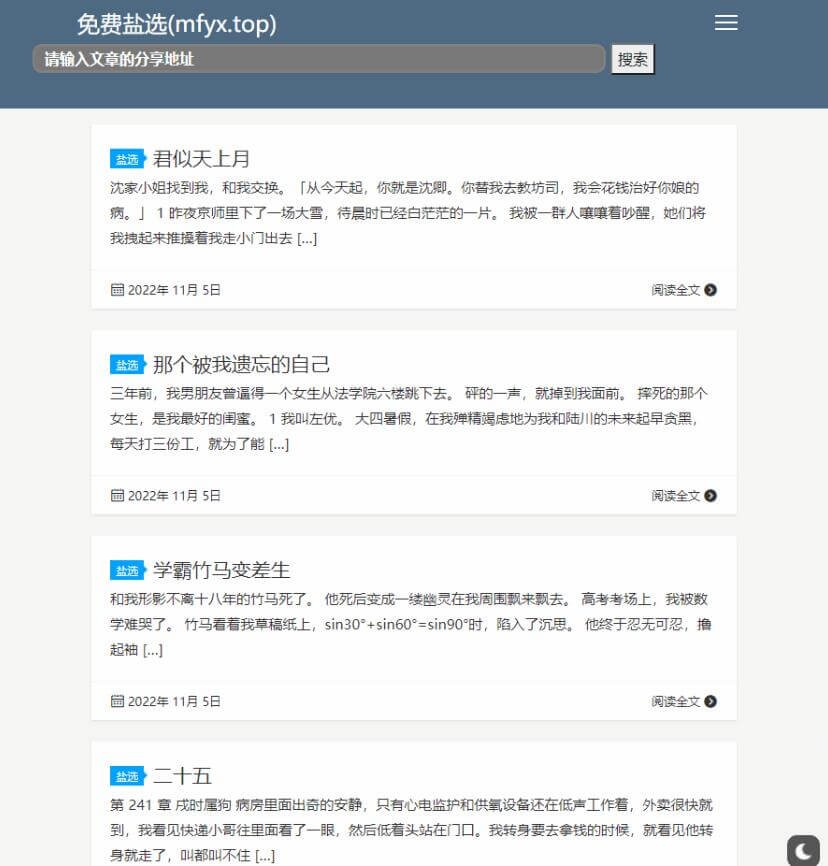
Task: Click 阅读全文 for 那个被我遗忘的自己
Action: (x=675, y=495)
